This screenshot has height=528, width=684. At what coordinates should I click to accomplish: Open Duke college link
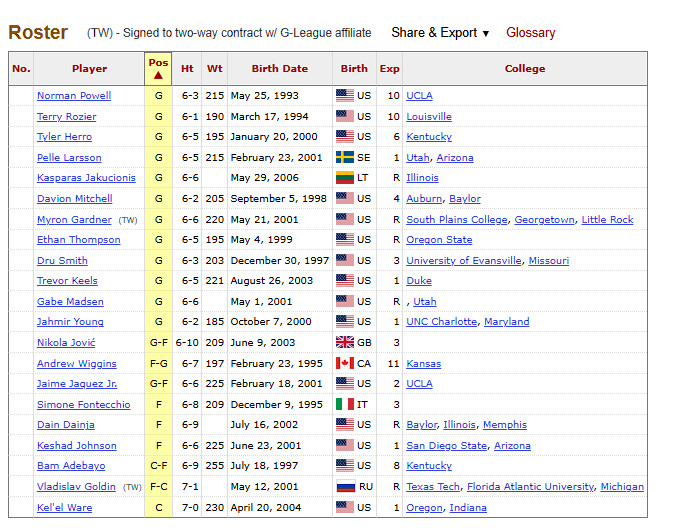pyautogui.click(x=419, y=281)
